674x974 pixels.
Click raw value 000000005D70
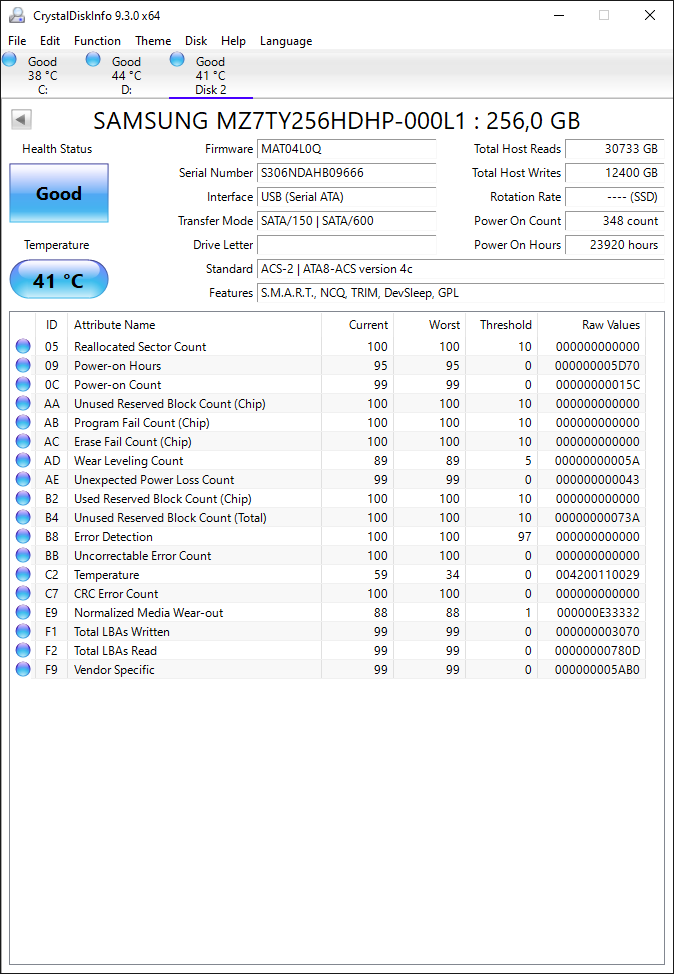click(x=598, y=366)
